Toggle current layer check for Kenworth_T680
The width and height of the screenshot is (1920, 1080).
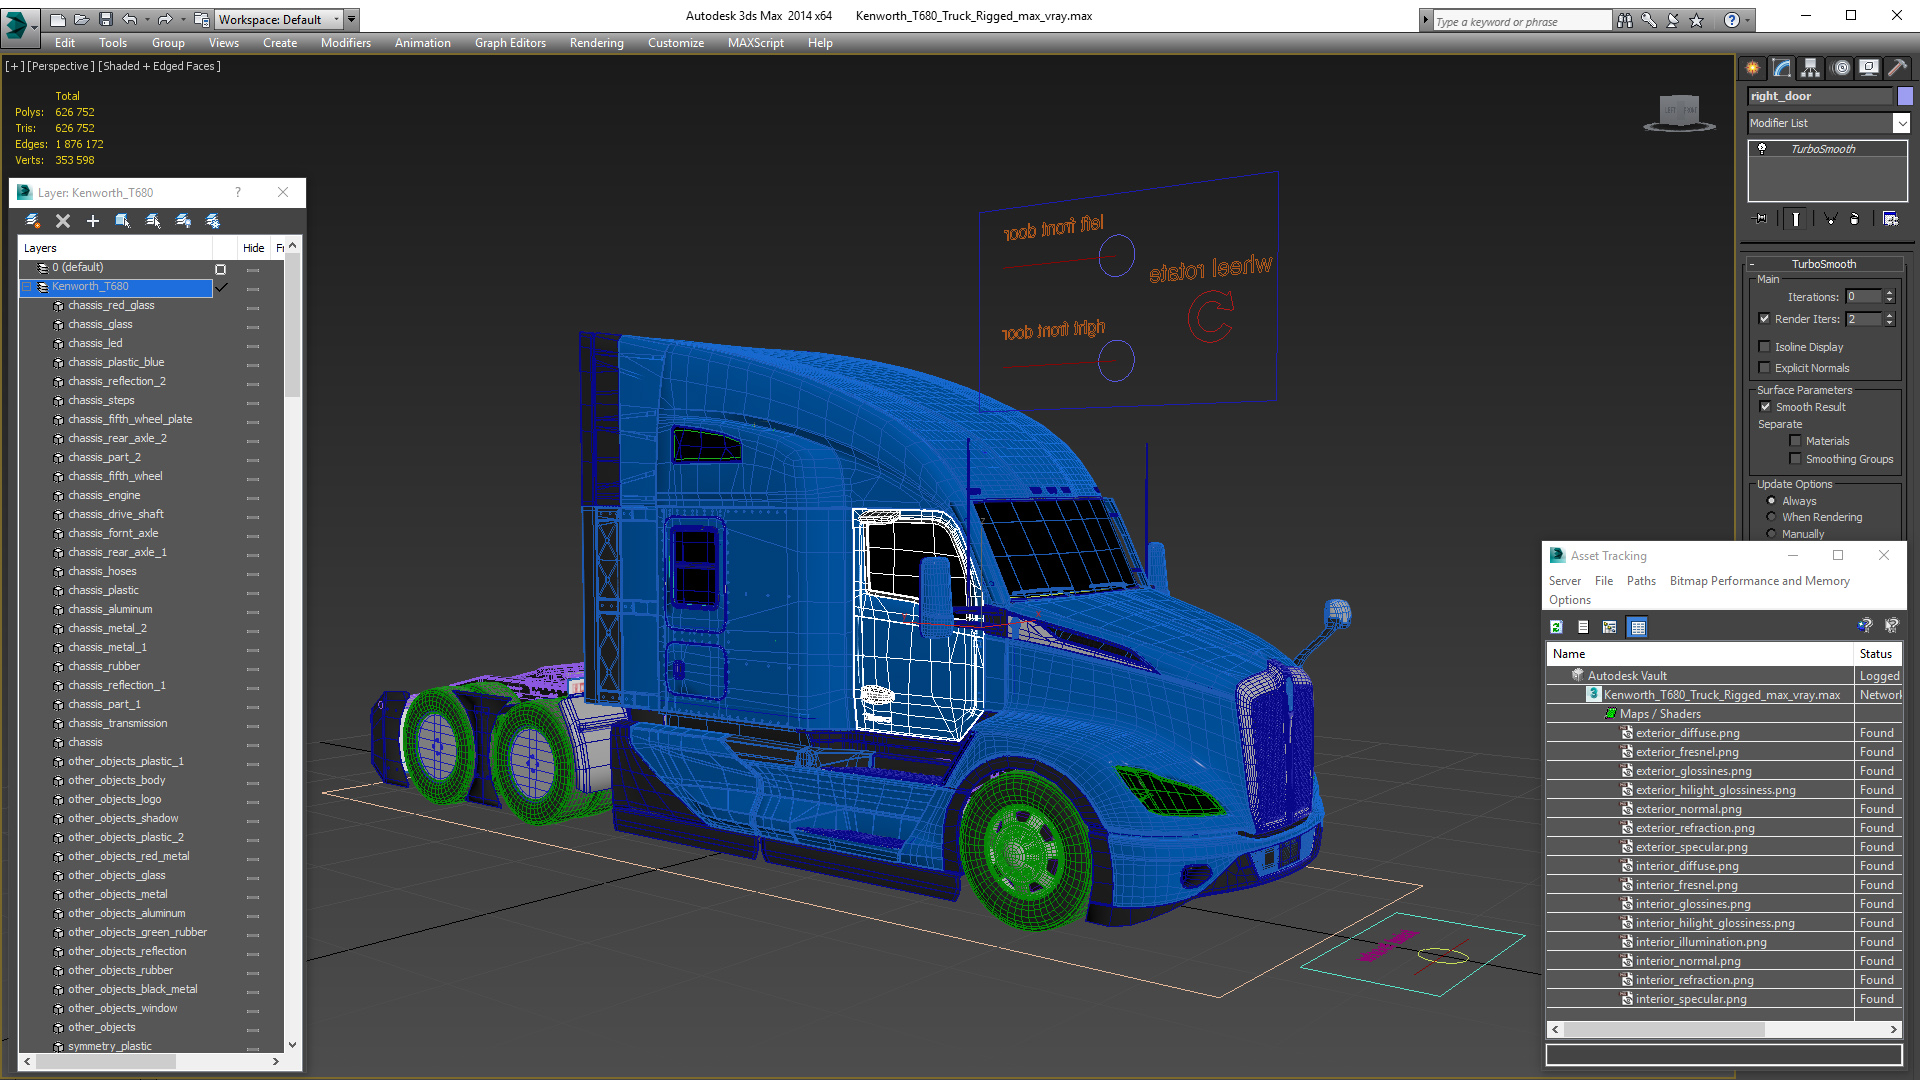tap(222, 287)
